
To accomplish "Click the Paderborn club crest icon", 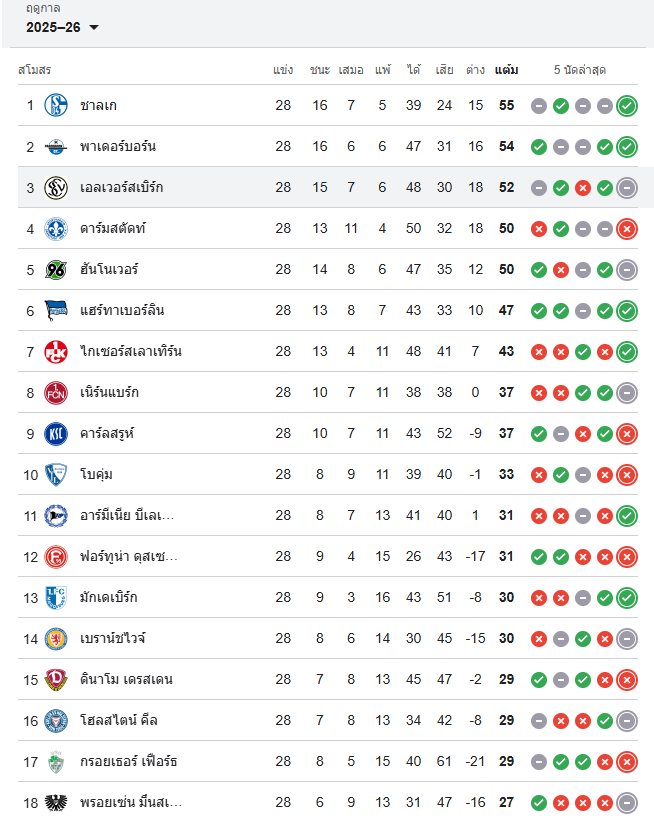I will point(55,146).
